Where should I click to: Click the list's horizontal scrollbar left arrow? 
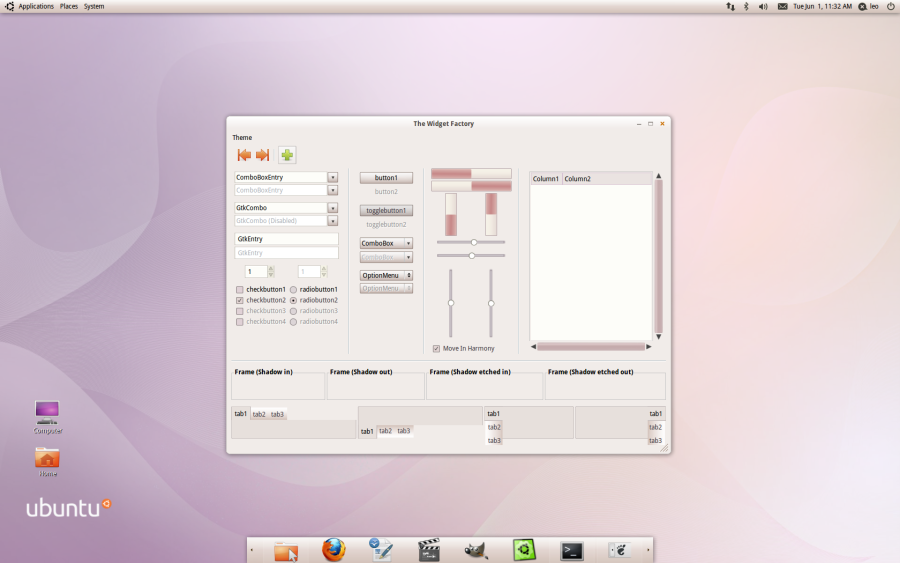click(x=533, y=347)
